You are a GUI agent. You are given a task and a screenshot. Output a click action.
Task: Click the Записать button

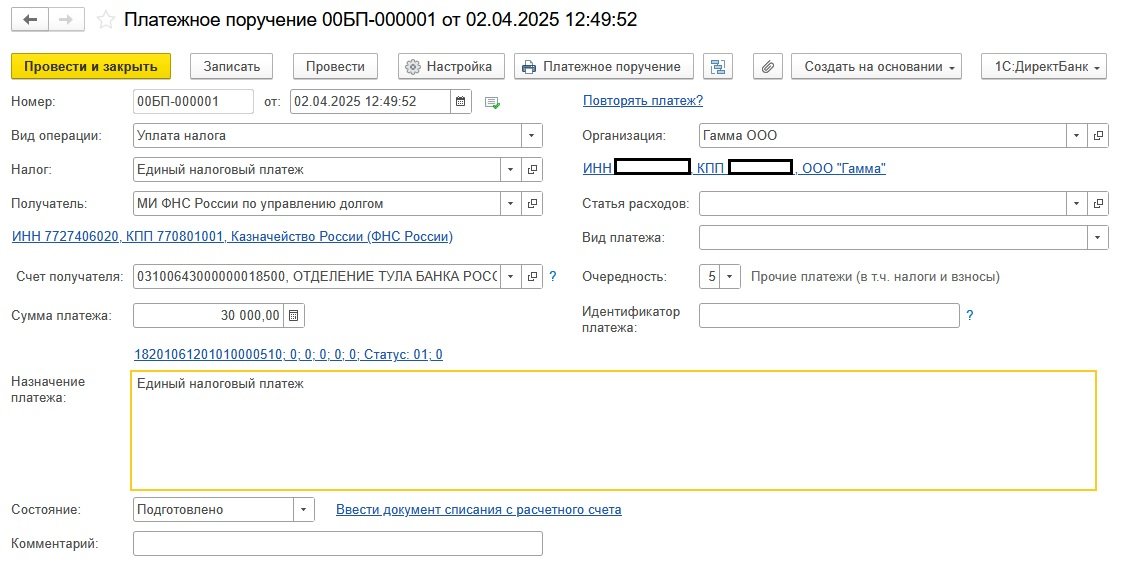(x=231, y=66)
